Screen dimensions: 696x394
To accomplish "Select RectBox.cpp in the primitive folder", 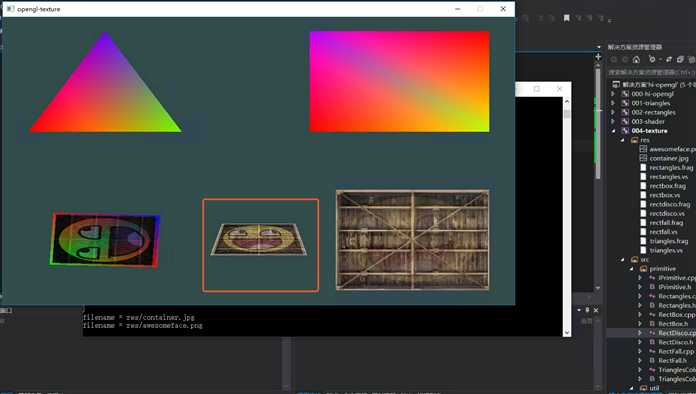I will pyautogui.click(x=676, y=315).
